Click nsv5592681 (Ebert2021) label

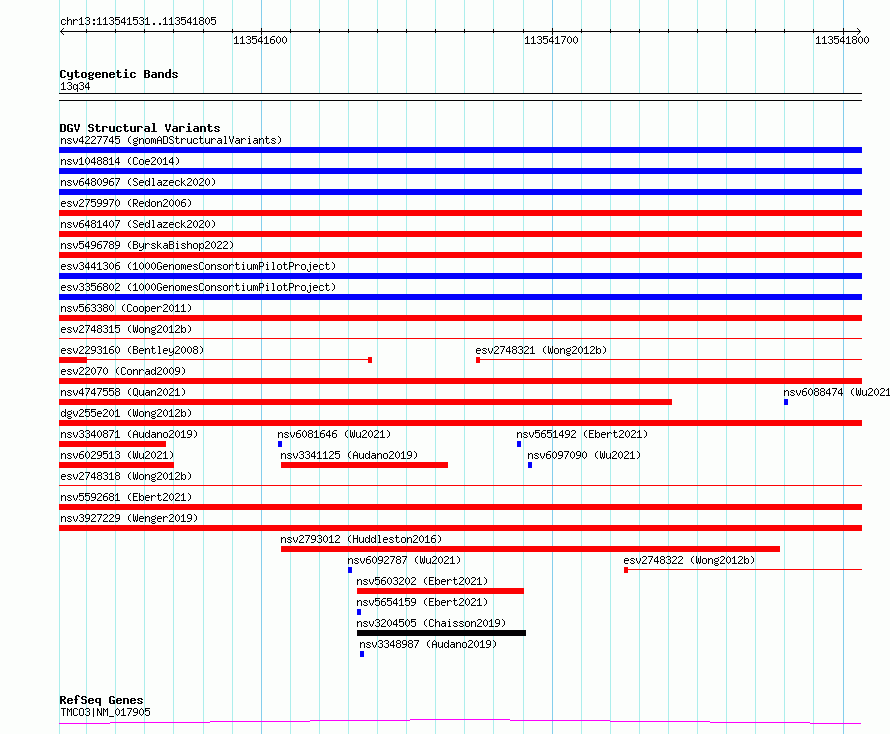[126, 497]
